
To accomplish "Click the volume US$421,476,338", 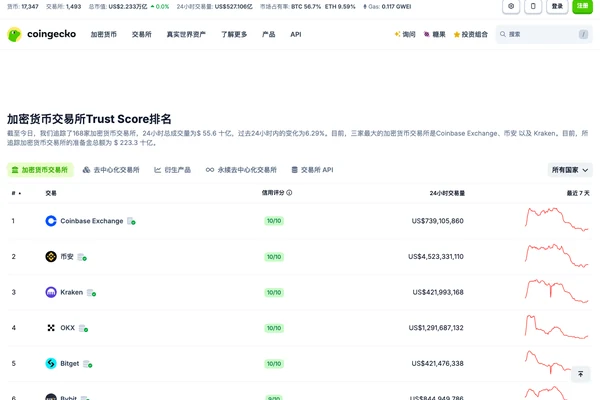I will pyautogui.click(x=437, y=363).
